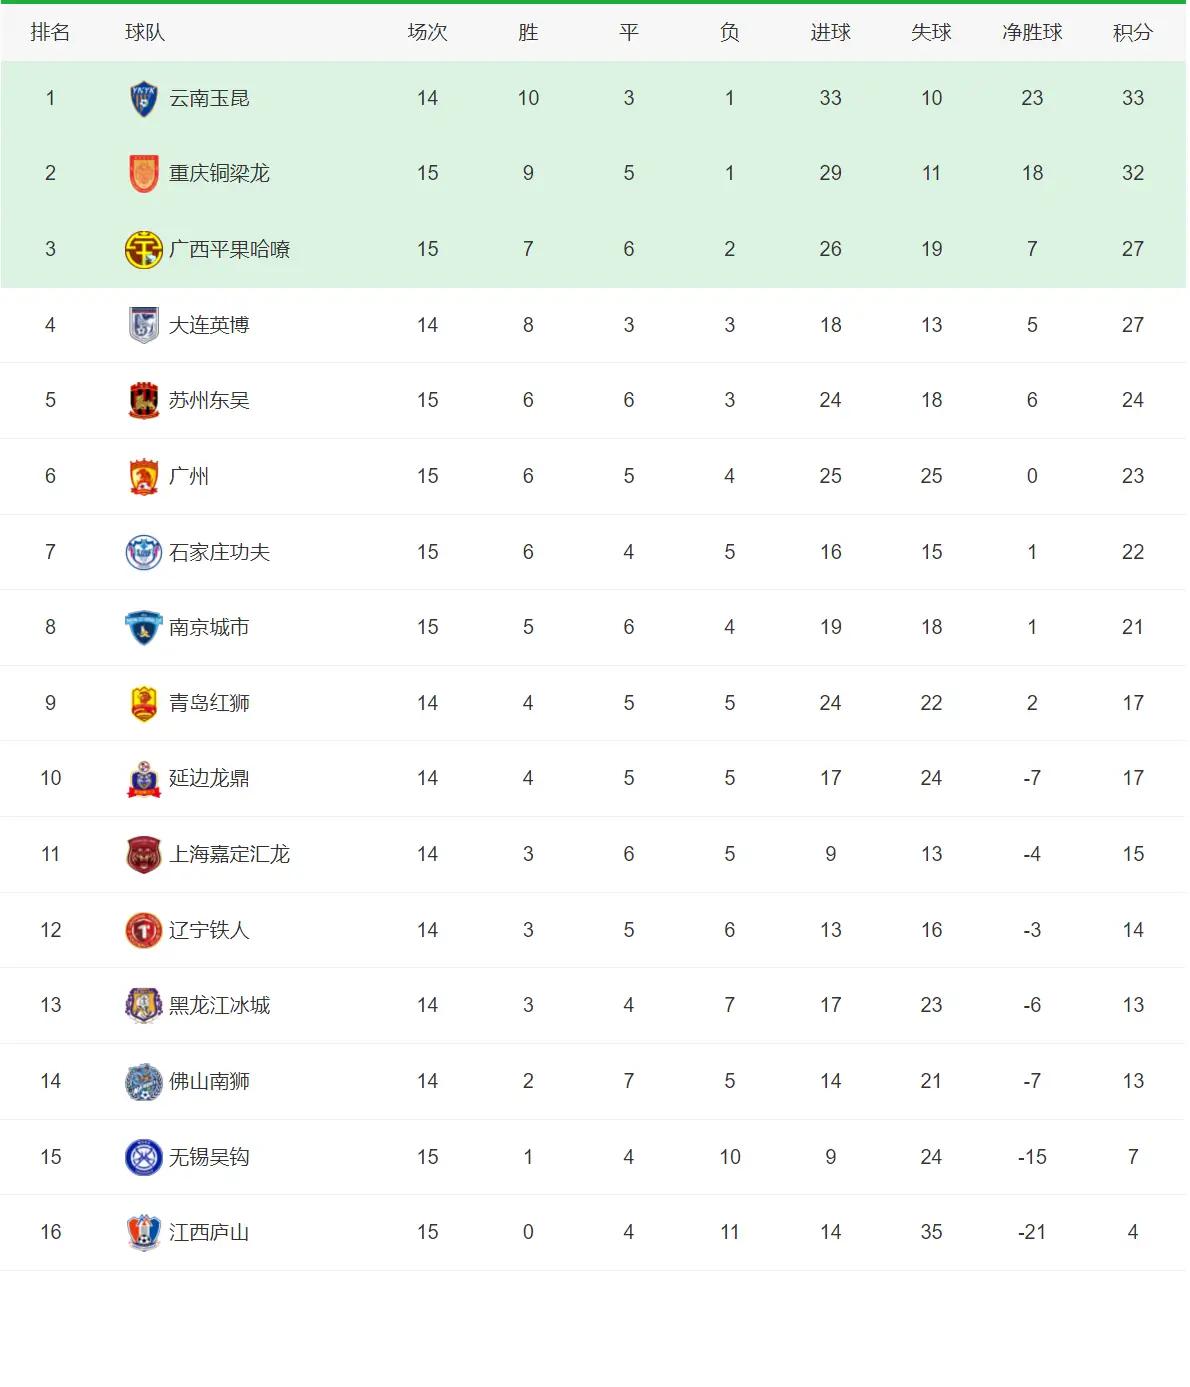The image size is (1190, 1387).
Task: Open the 上海嘉定汇龙 team name link
Action: (x=229, y=854)
